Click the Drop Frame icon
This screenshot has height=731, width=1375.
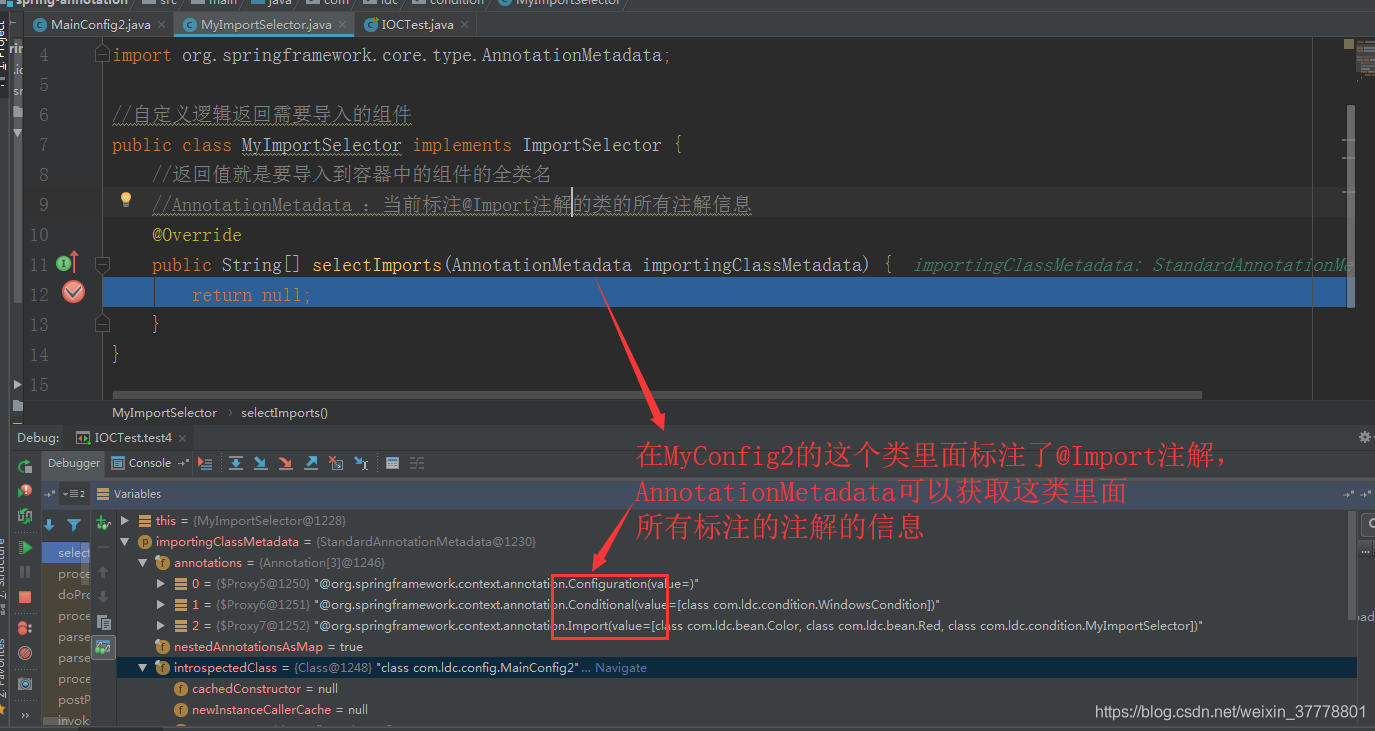[x=336, y=463]
